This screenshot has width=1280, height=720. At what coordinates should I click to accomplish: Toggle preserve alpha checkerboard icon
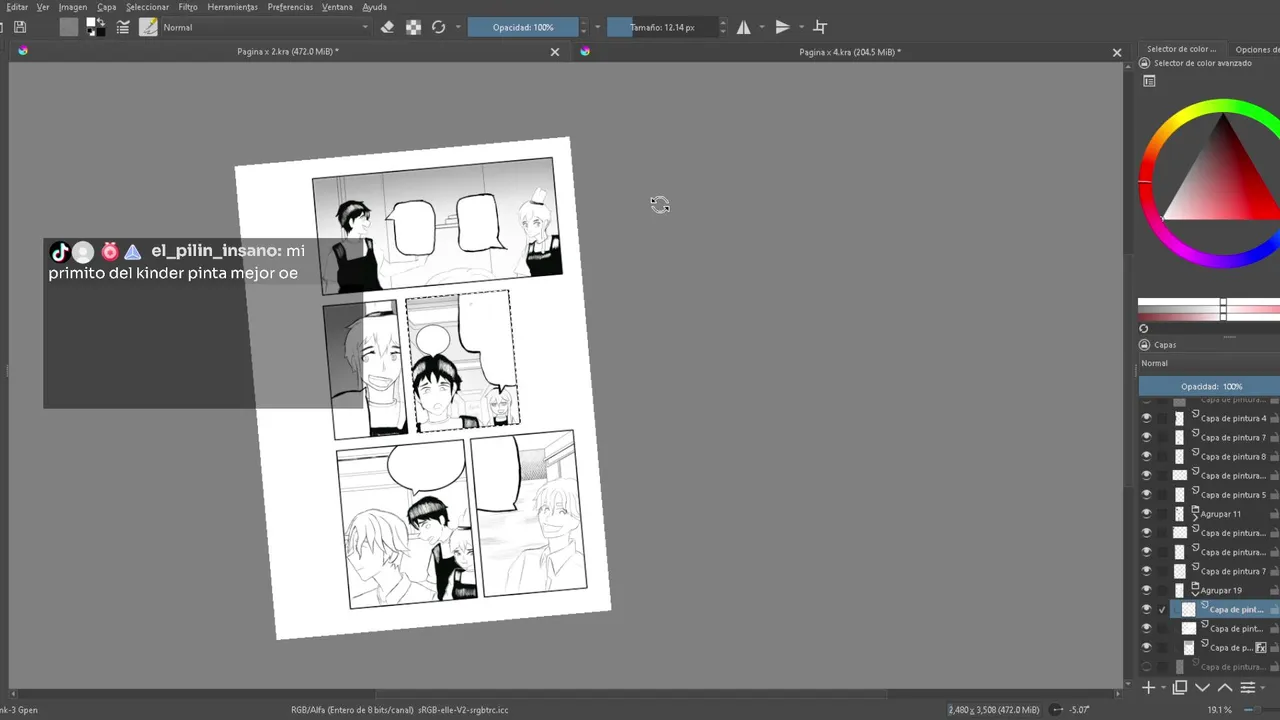tap(413, 27)
